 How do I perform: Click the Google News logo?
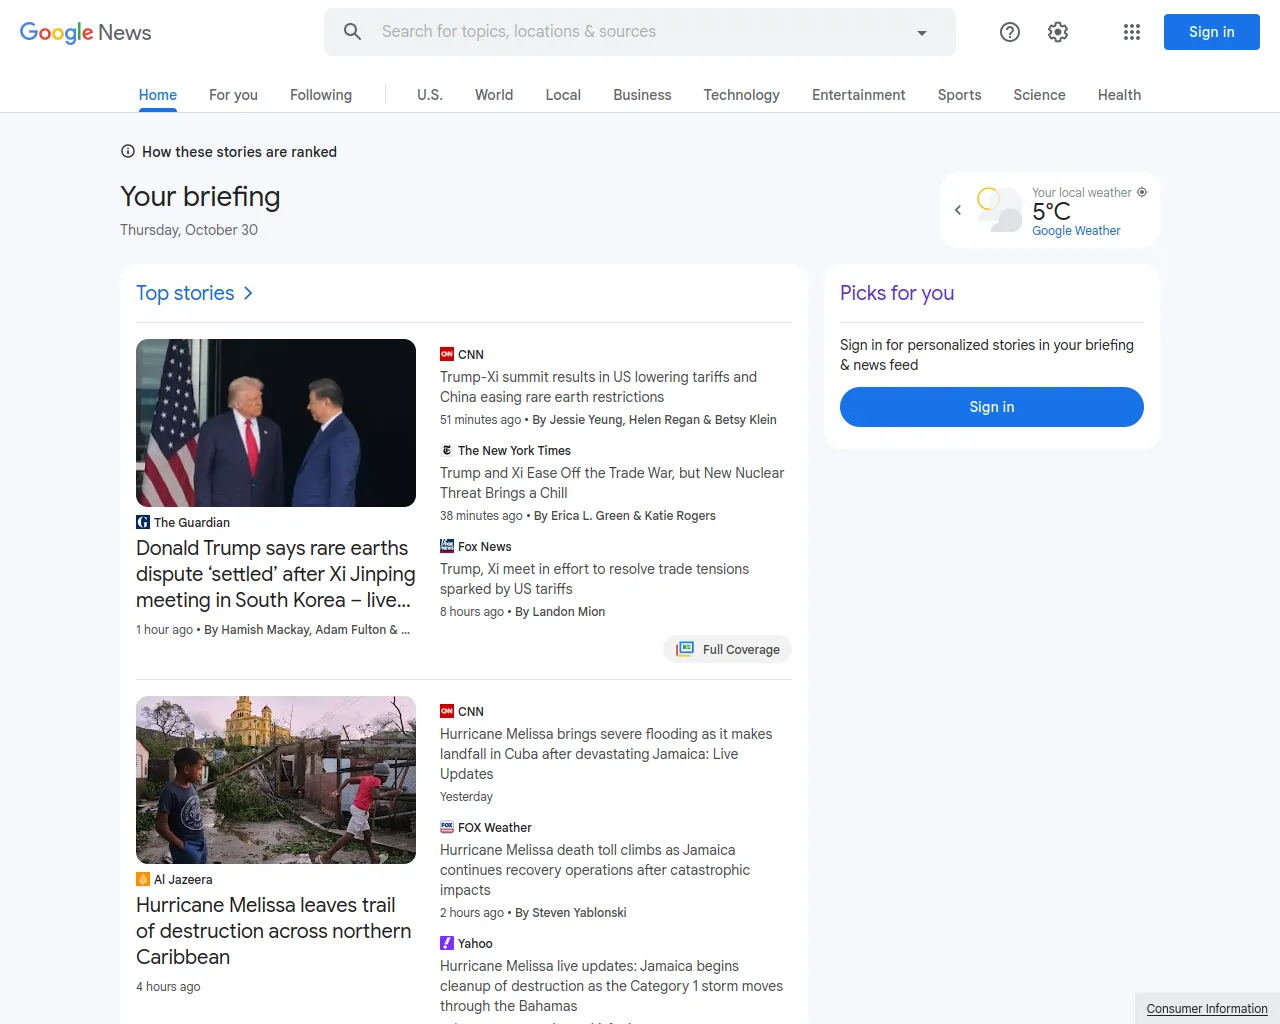[85, 32]
